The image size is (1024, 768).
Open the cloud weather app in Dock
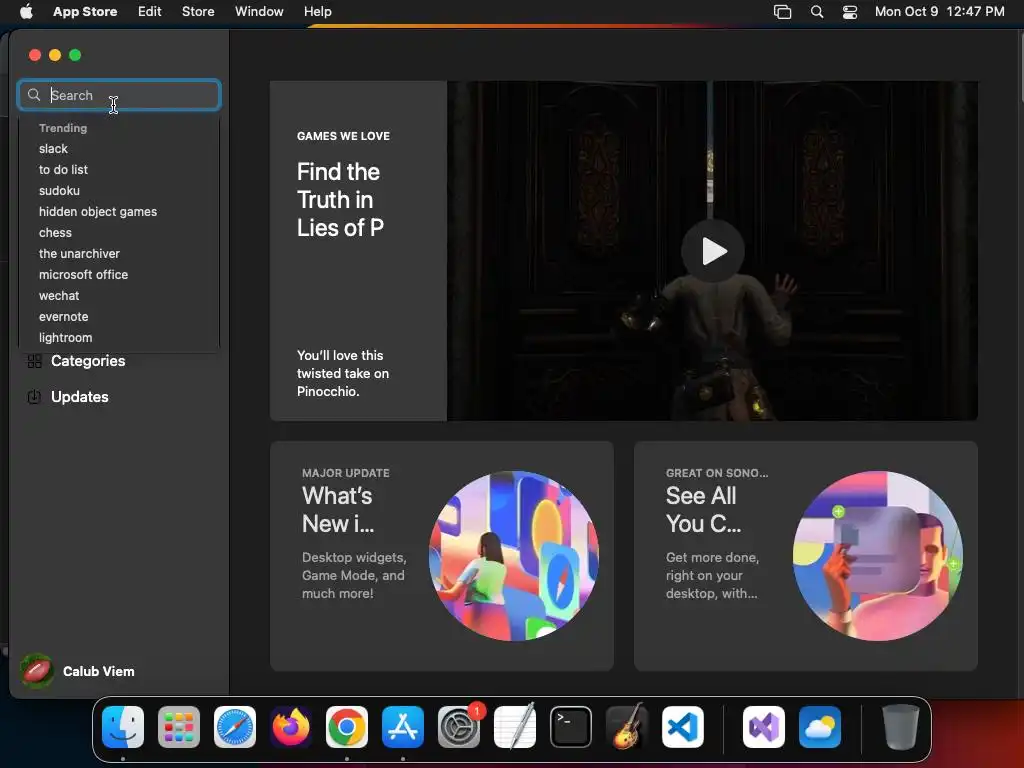tap(820, 727)
